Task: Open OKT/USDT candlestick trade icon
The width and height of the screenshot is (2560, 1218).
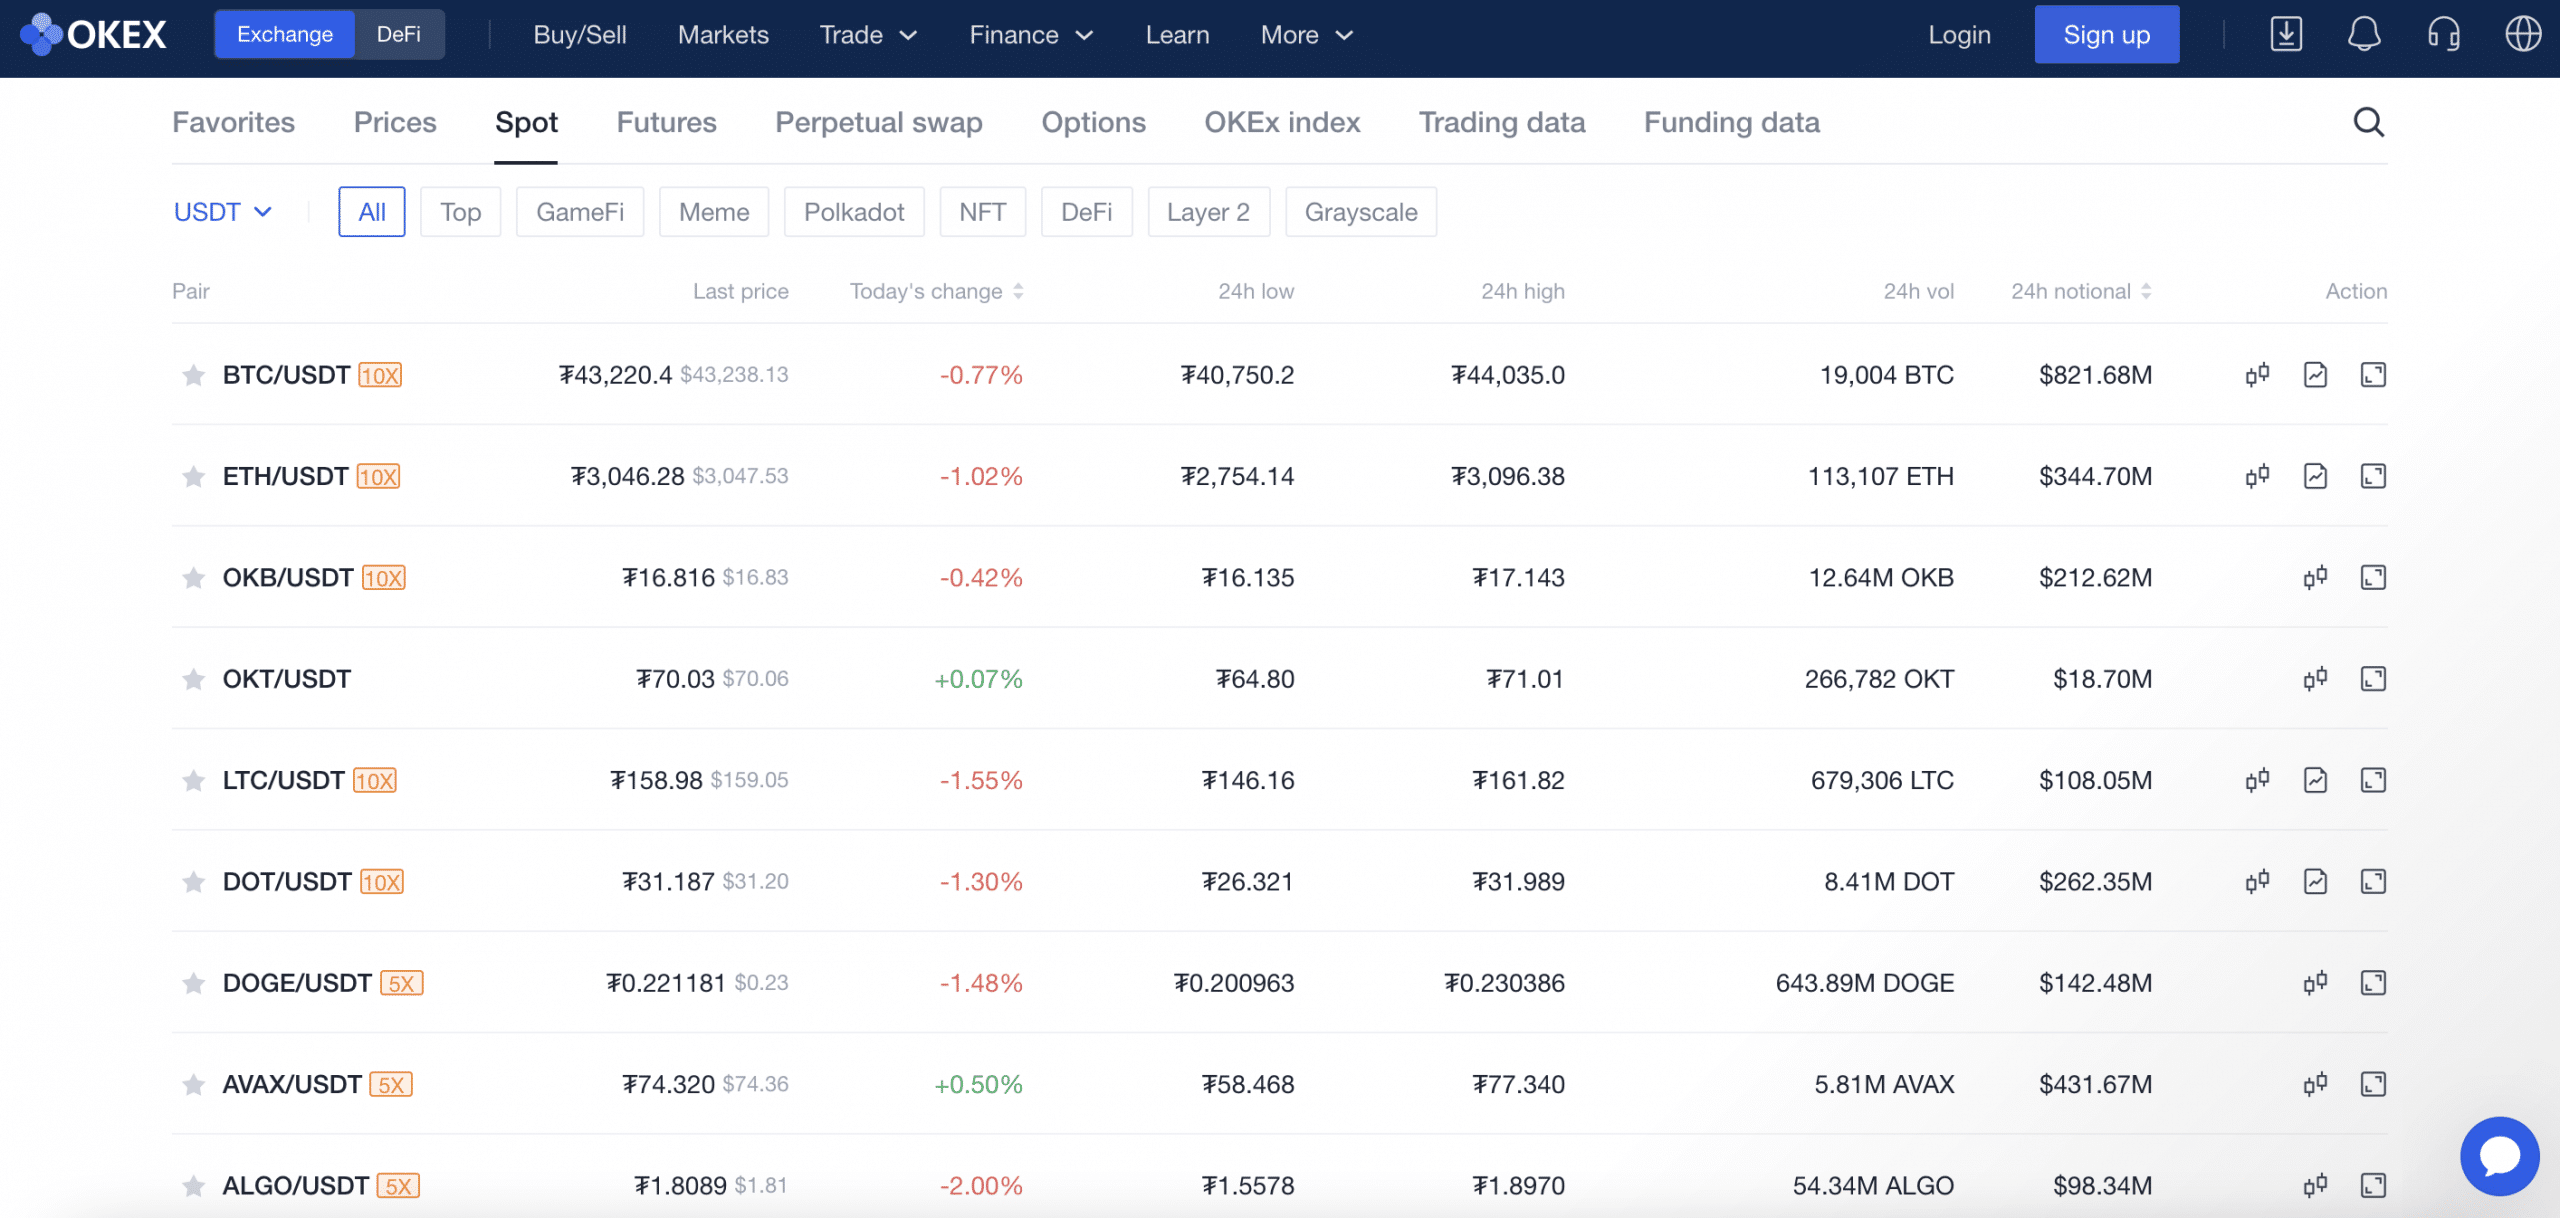Action: pos(2315,679)
